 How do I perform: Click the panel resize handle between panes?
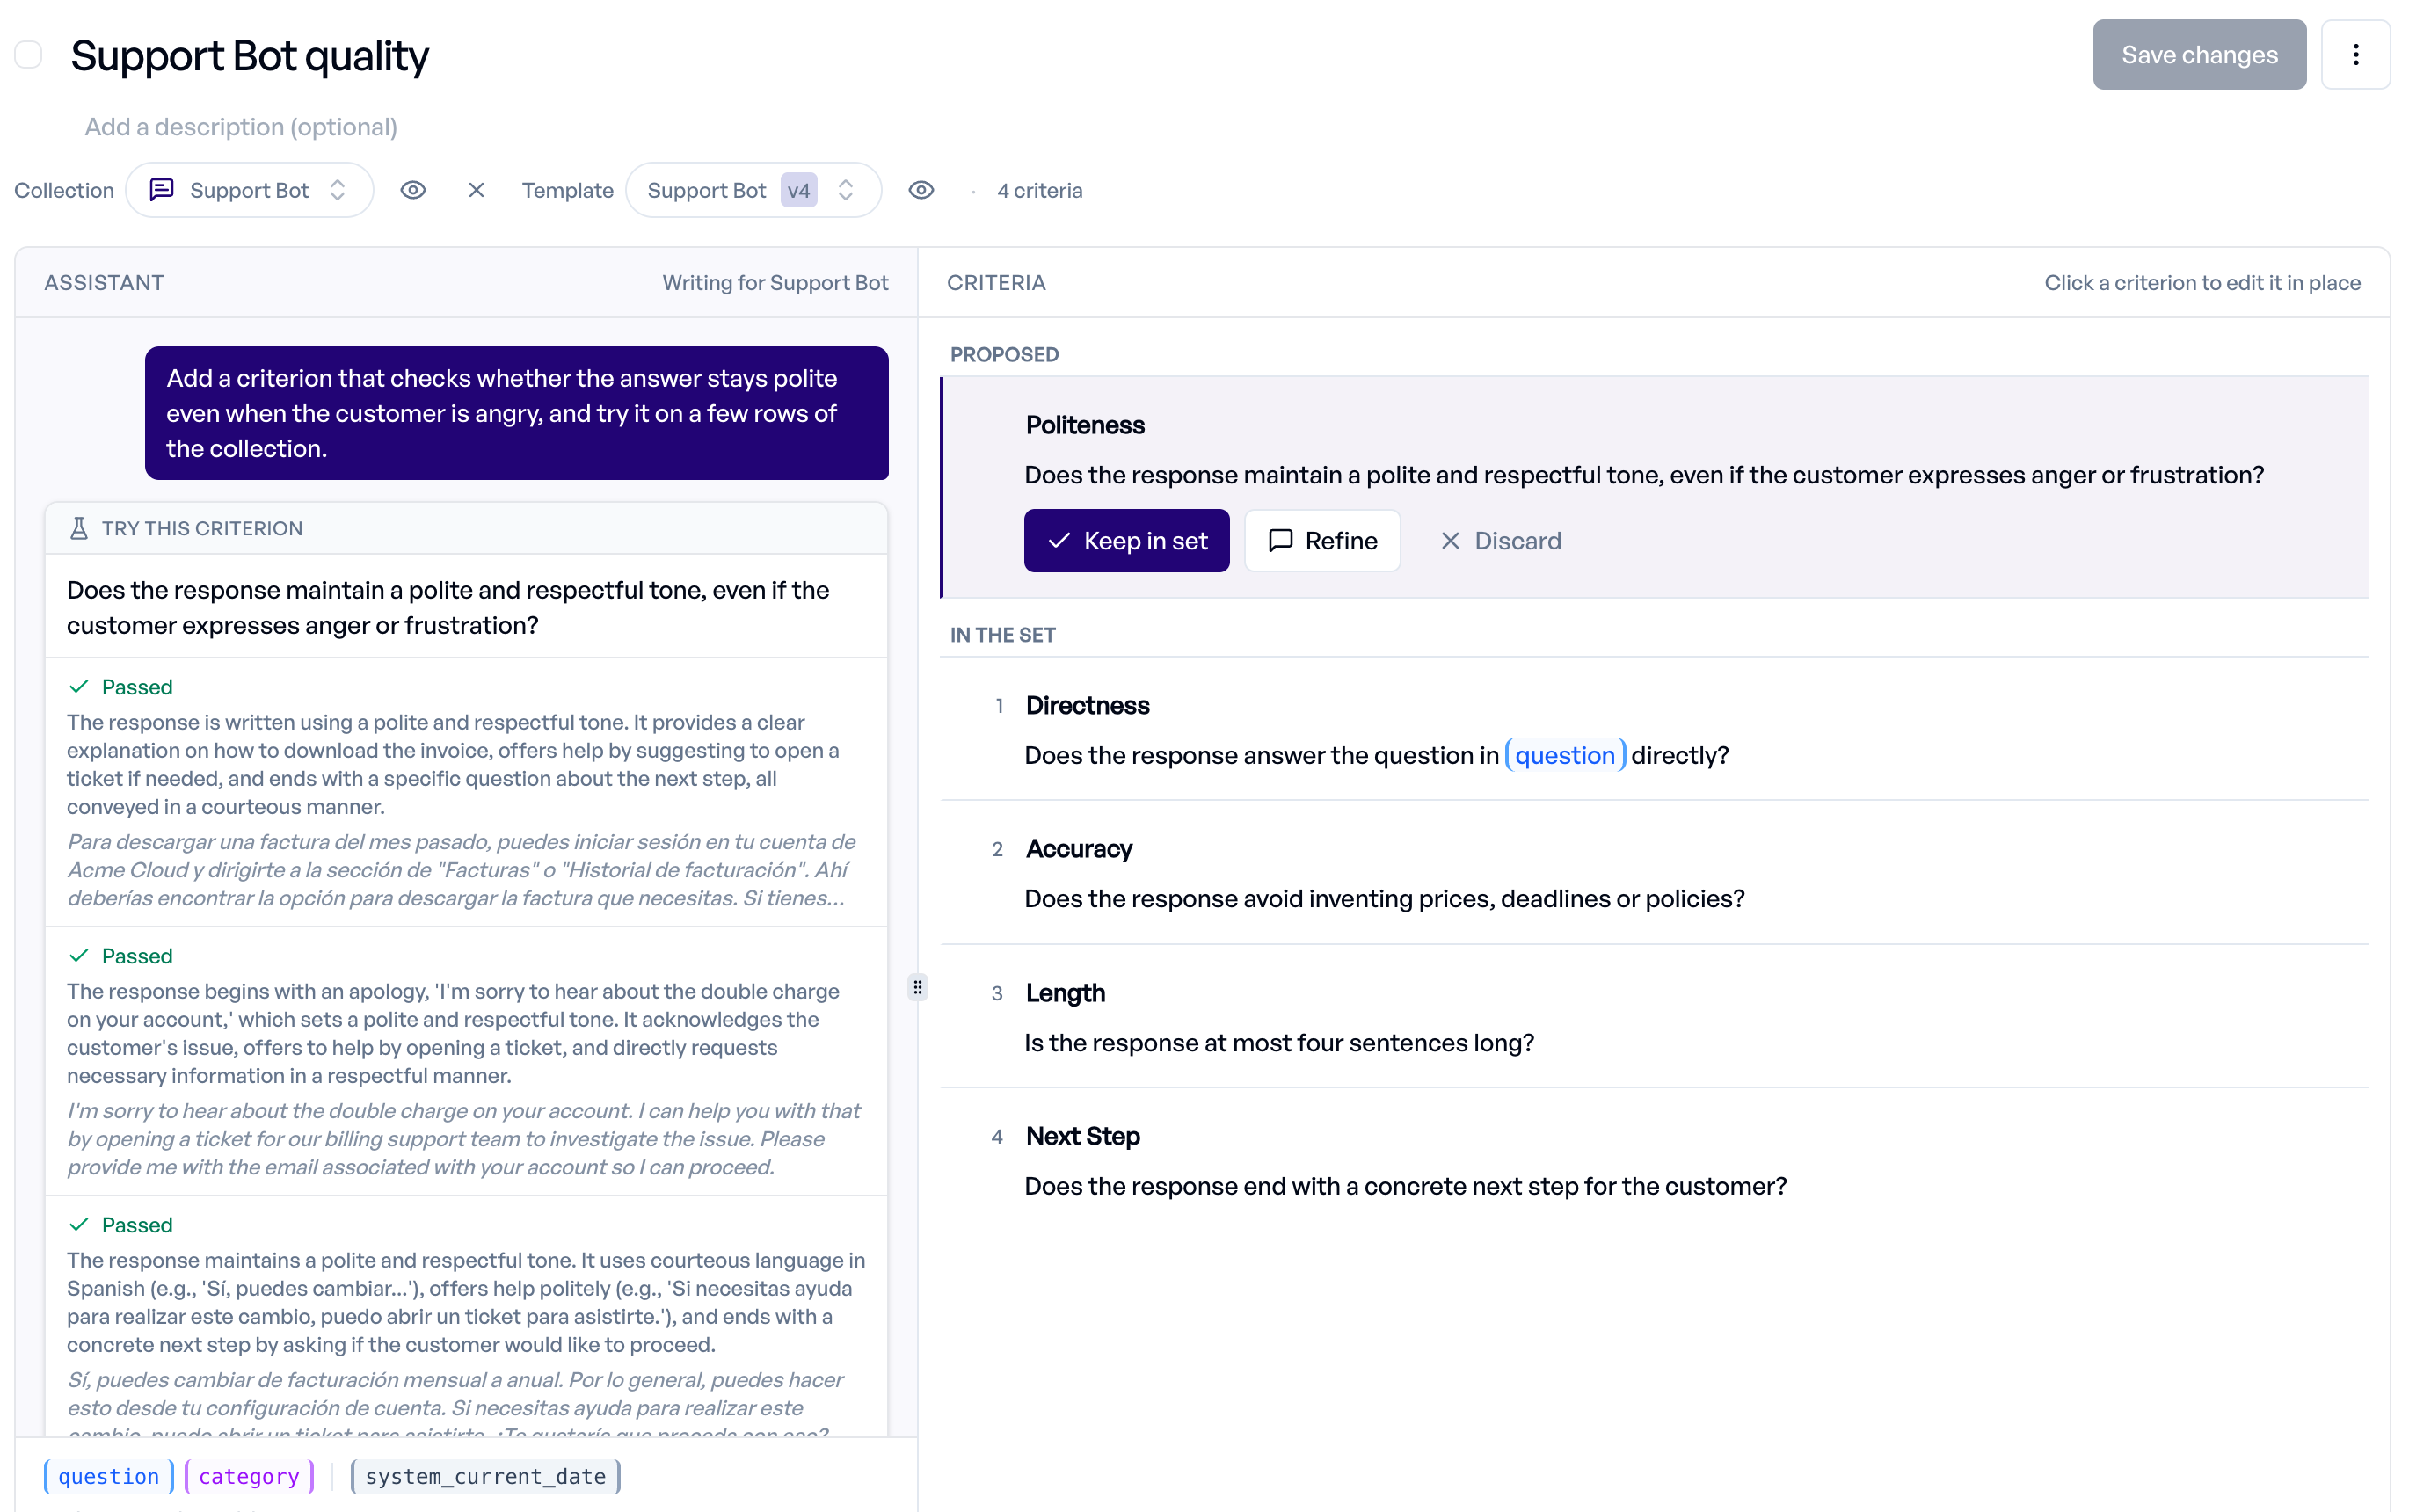[x=917, y=988]
